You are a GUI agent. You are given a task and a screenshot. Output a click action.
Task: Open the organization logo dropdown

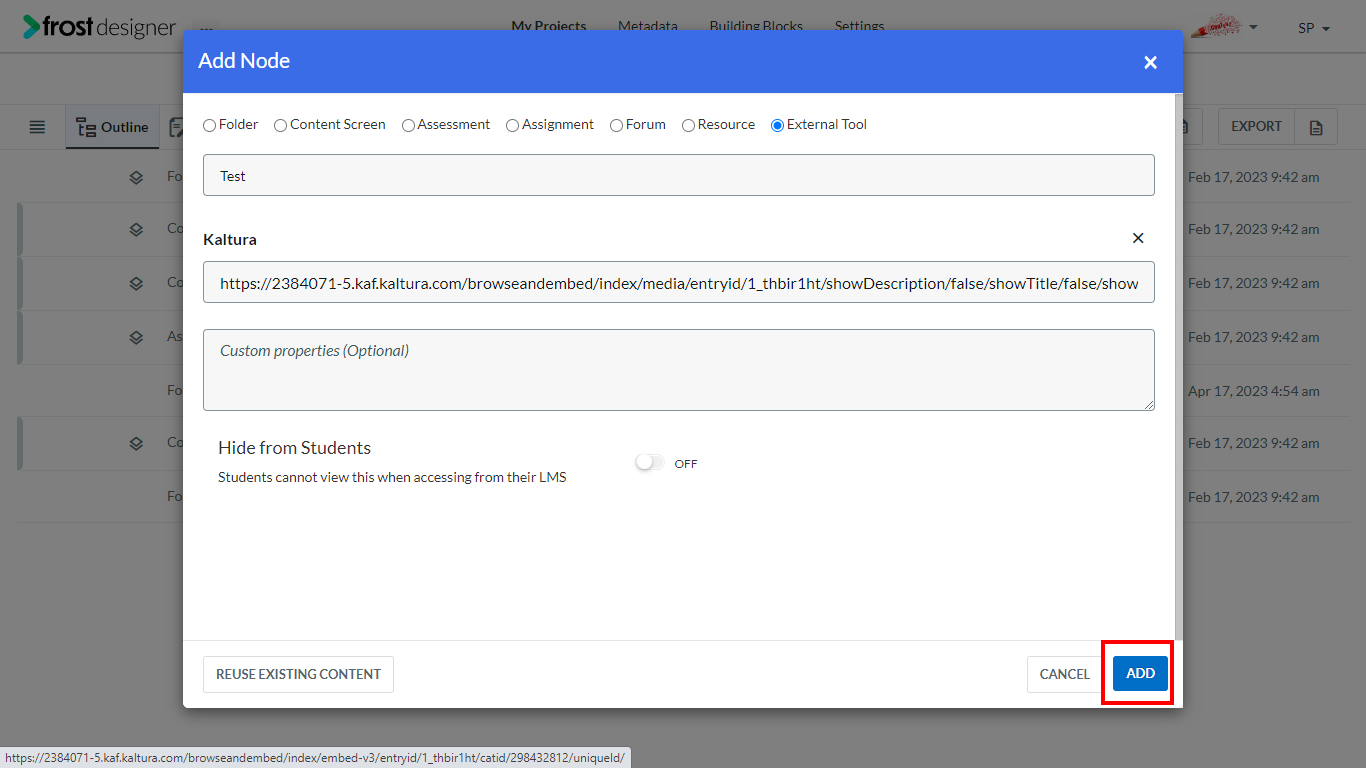pos(1225,26)
